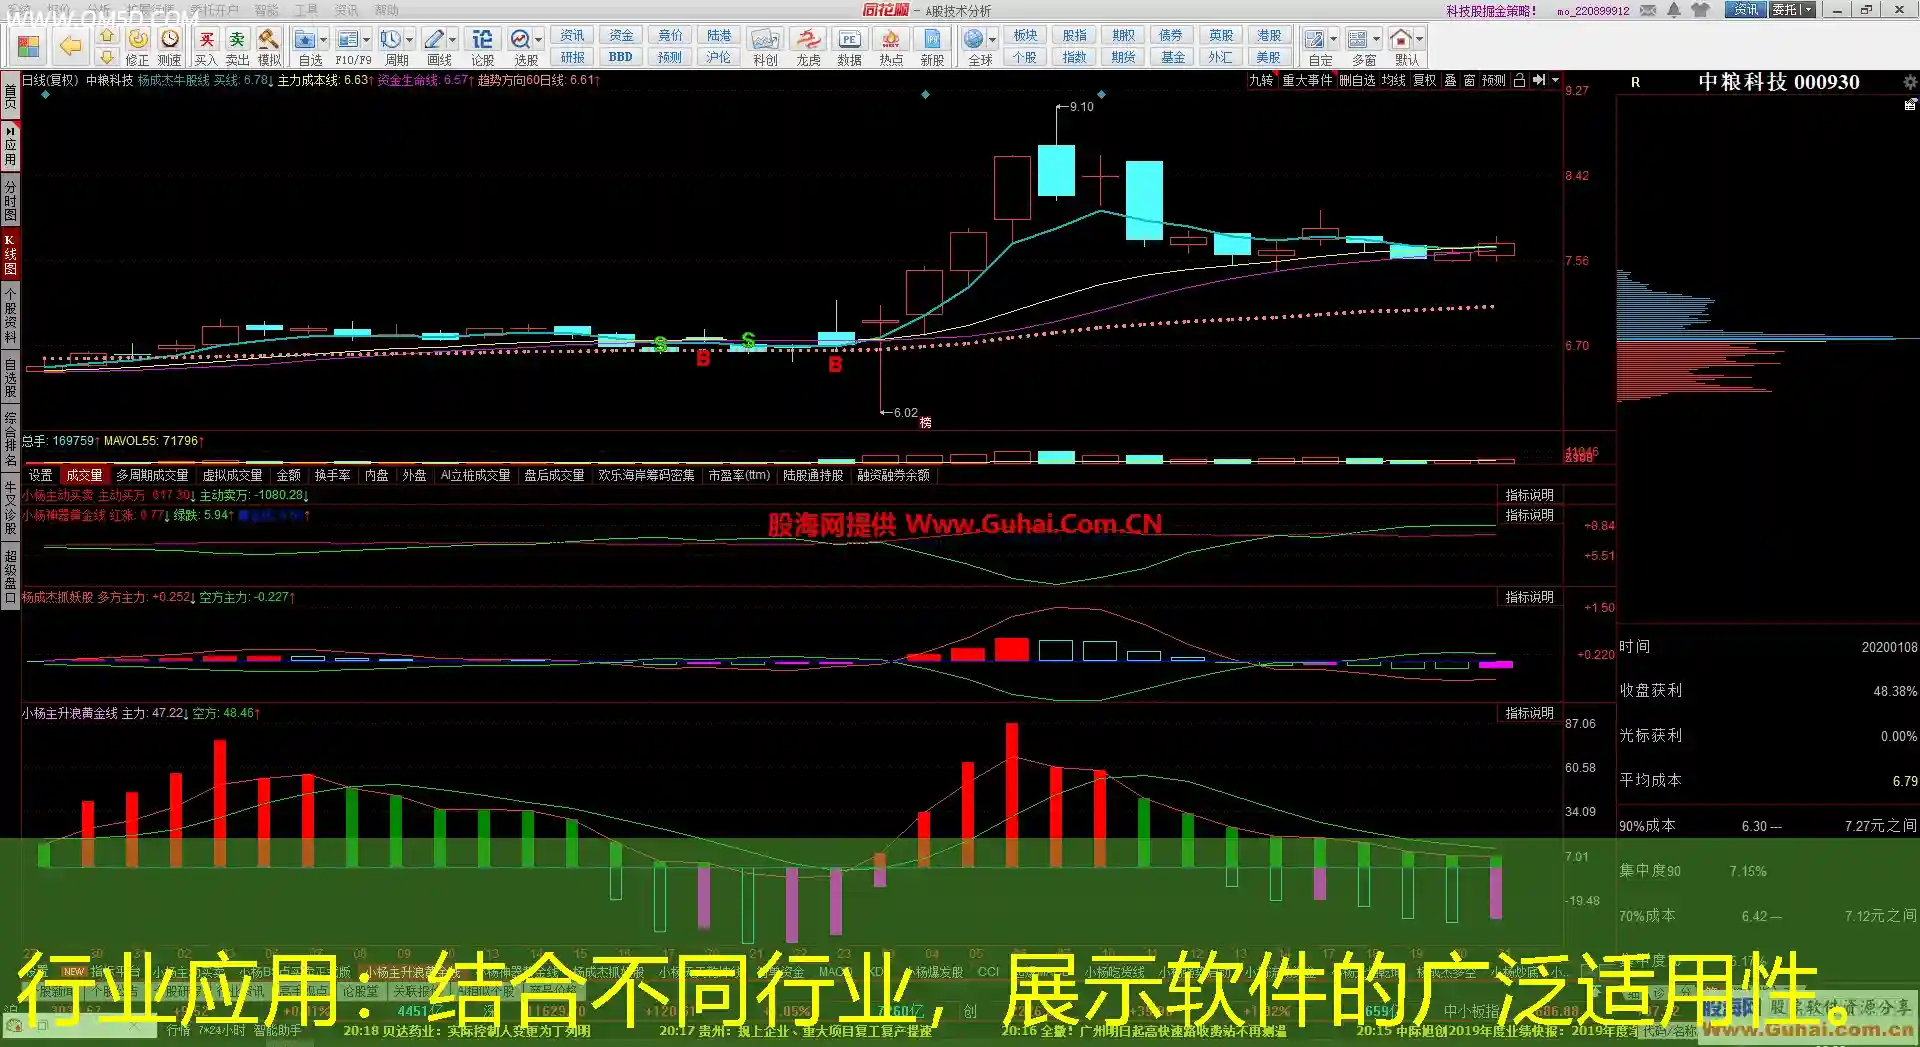The width and height of the screenshot is (1920, 1047).
Task: Click the back arrow toolbar icon
Action: pyautogui.click(x=70, y=45)
